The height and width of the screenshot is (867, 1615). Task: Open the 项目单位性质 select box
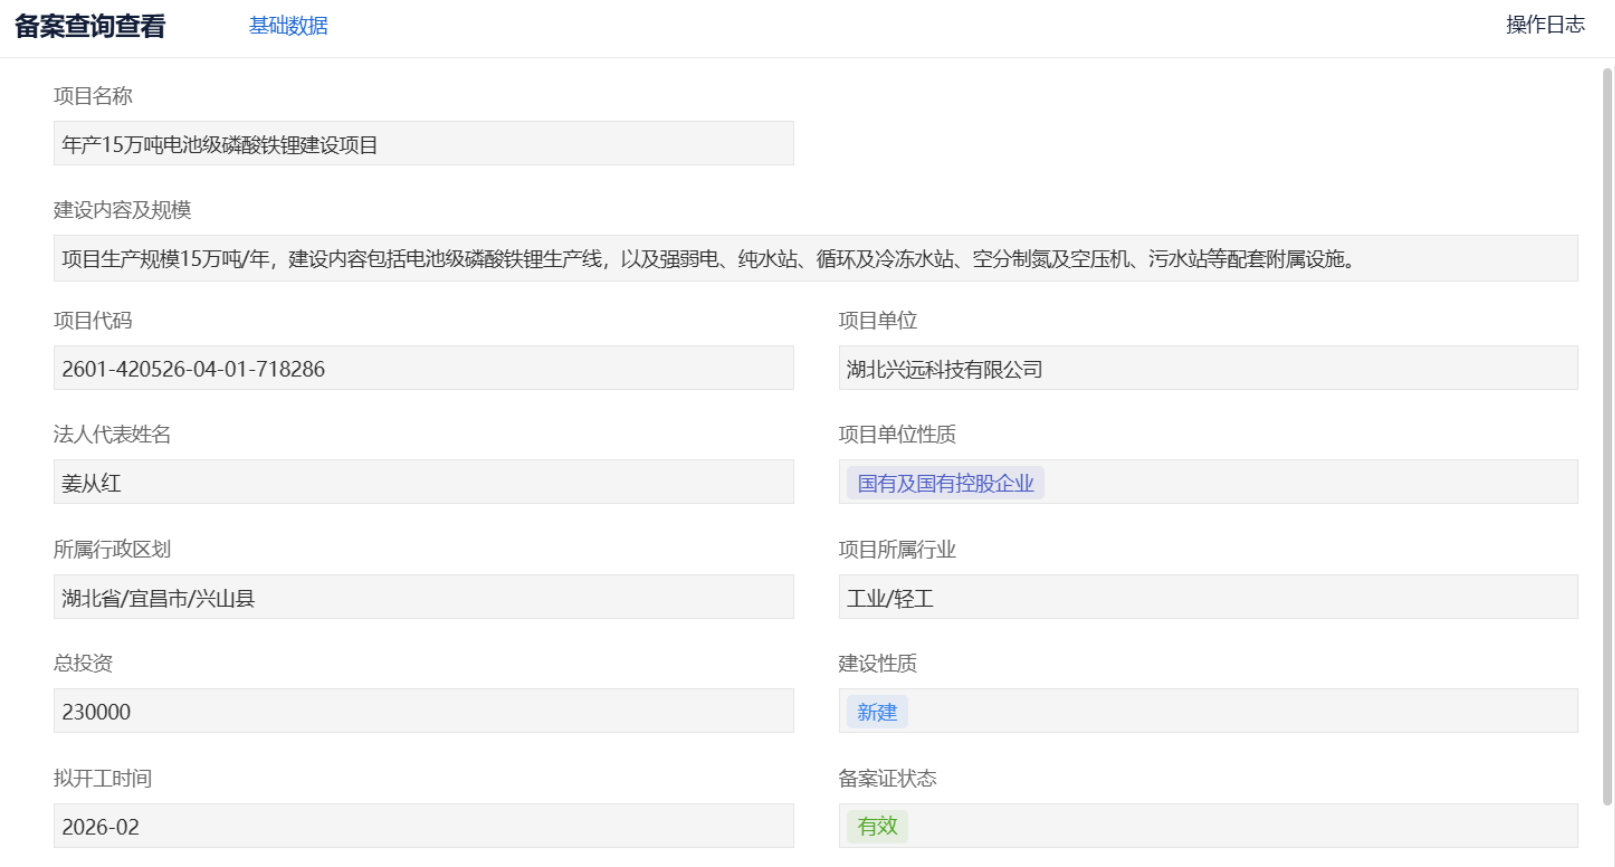coord(1300,483)
